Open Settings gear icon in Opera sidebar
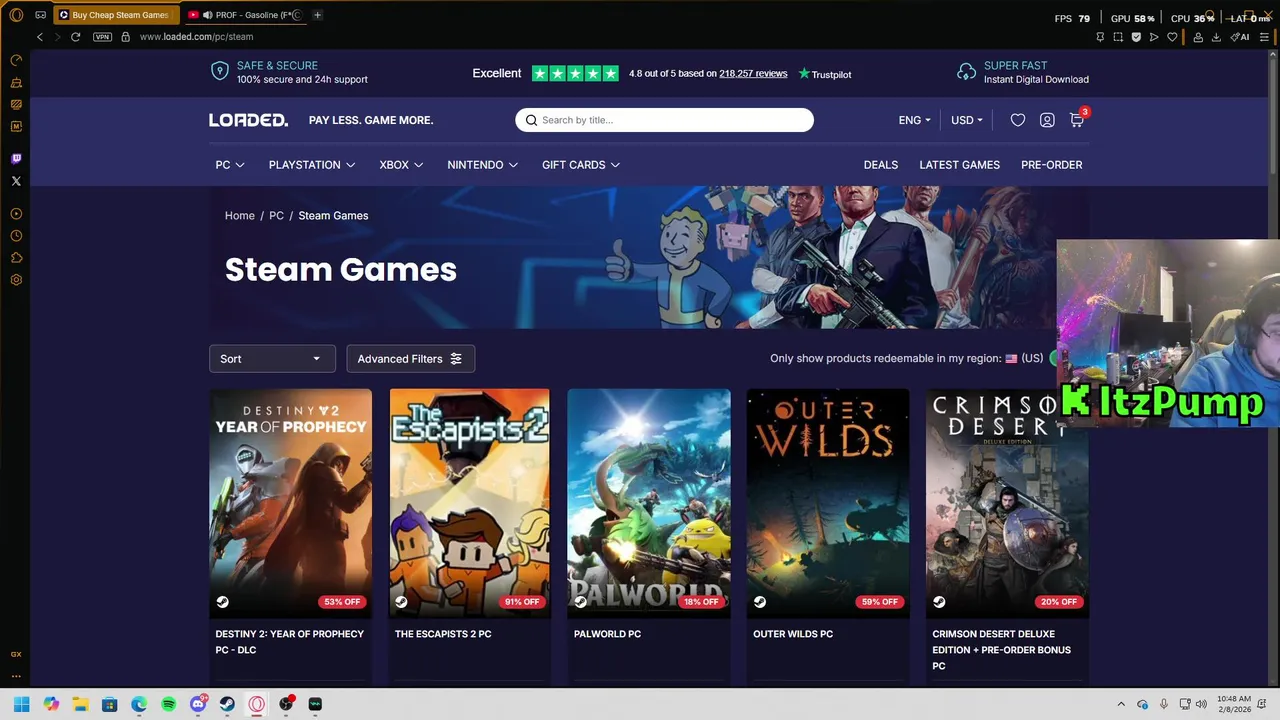The image size is (1280, 720). (16, 280)
